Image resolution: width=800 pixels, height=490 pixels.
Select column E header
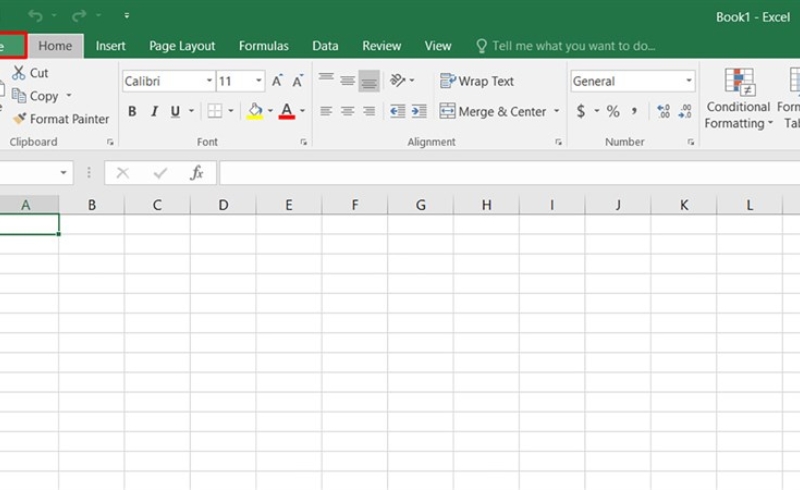point(289,205)
